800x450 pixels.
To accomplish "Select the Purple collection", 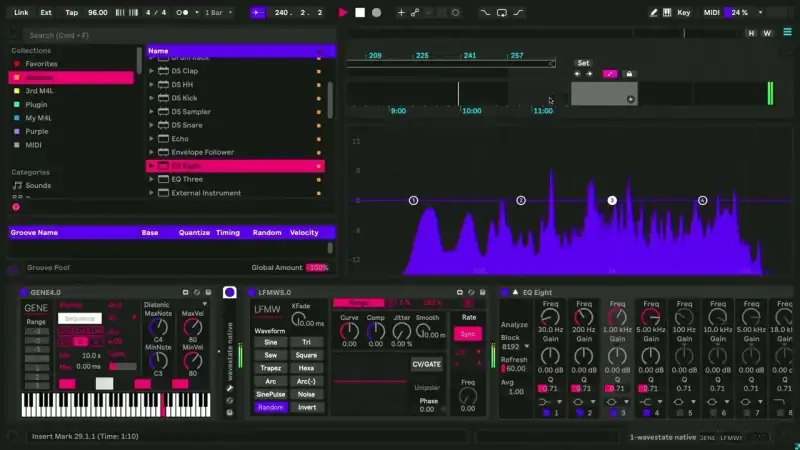I will [37, 132].
